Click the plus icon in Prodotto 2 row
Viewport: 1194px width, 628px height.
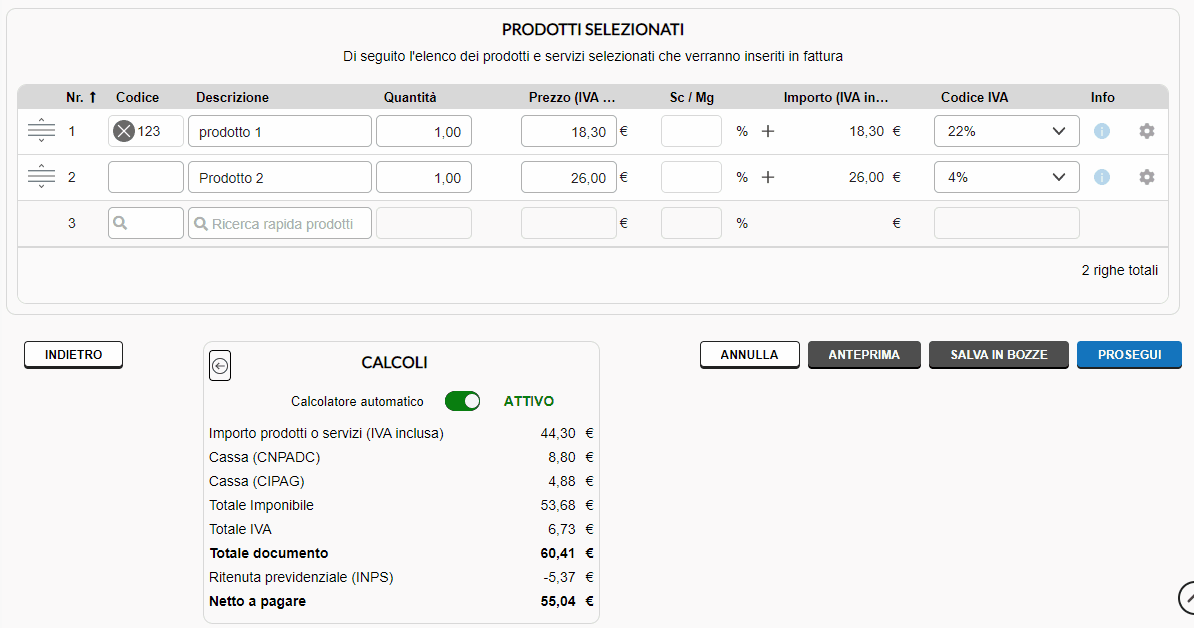[768, 177]
